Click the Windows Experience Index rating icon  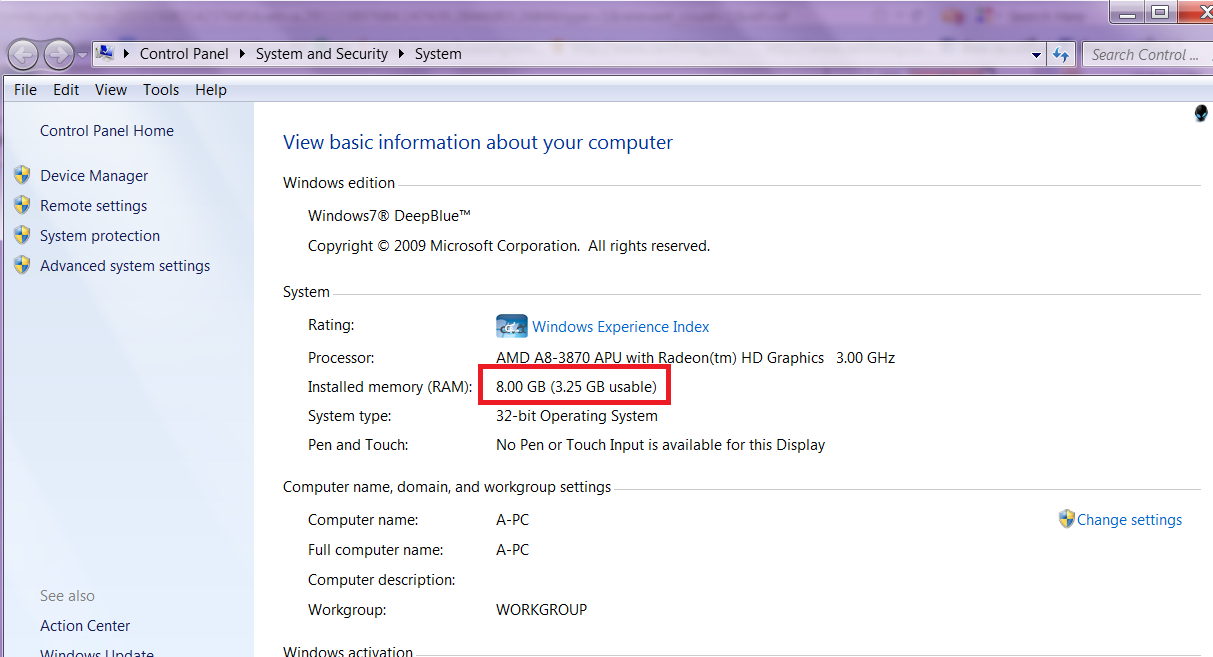(511, 326)
